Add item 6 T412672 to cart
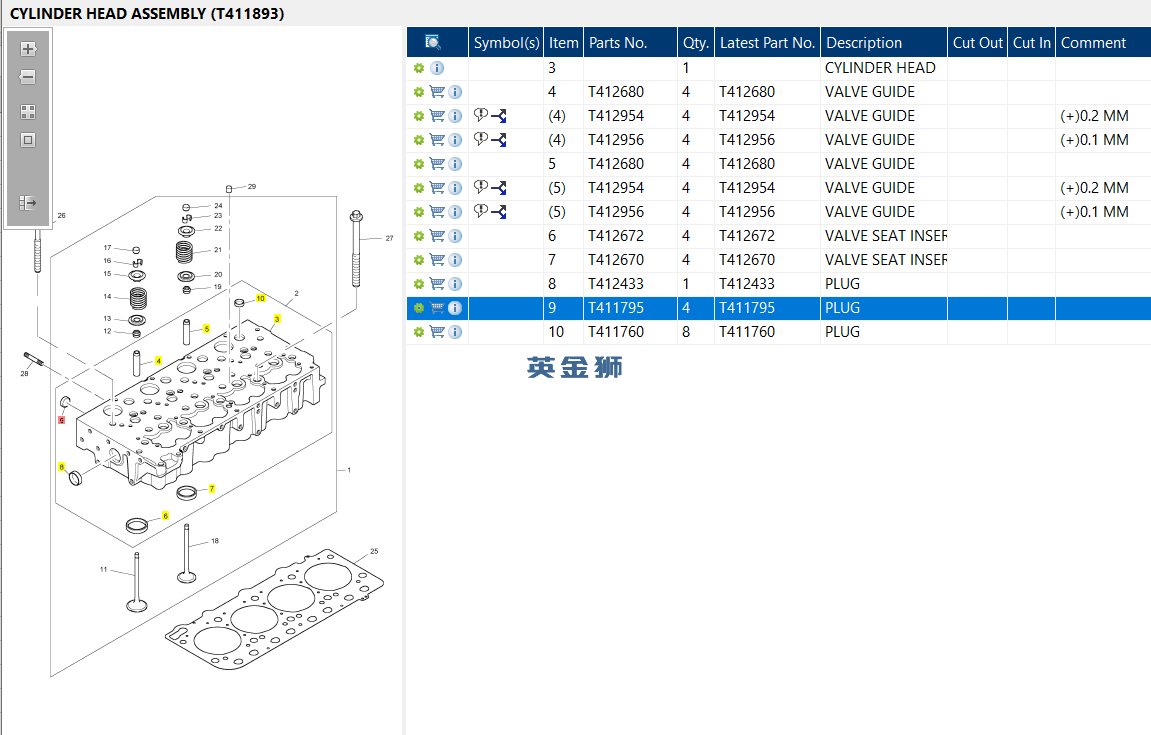The width and height of the screenshot is (1151, 735). point(437,236)
